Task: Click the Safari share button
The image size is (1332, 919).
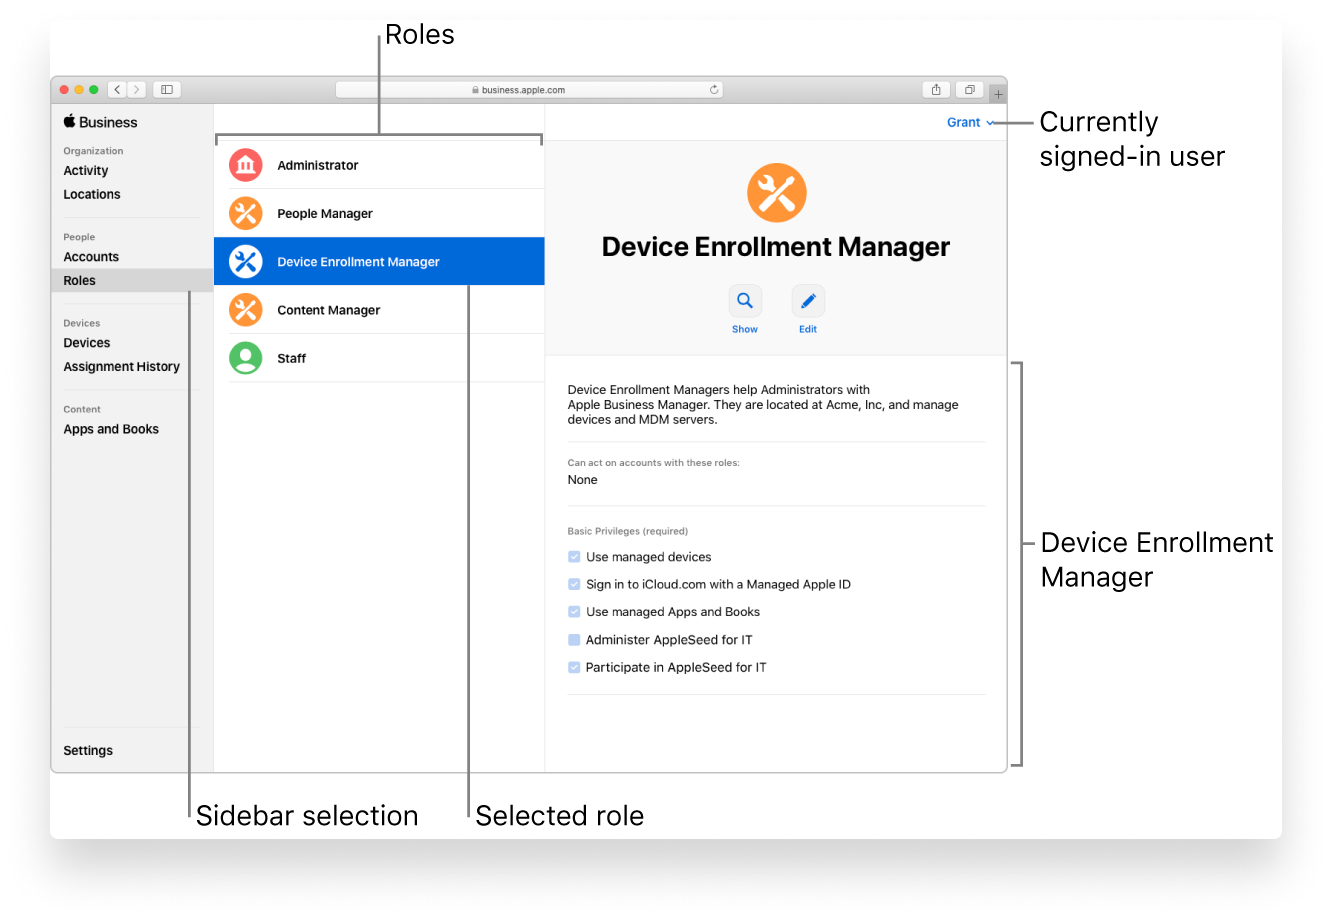Action: click(x=936, y=90)
